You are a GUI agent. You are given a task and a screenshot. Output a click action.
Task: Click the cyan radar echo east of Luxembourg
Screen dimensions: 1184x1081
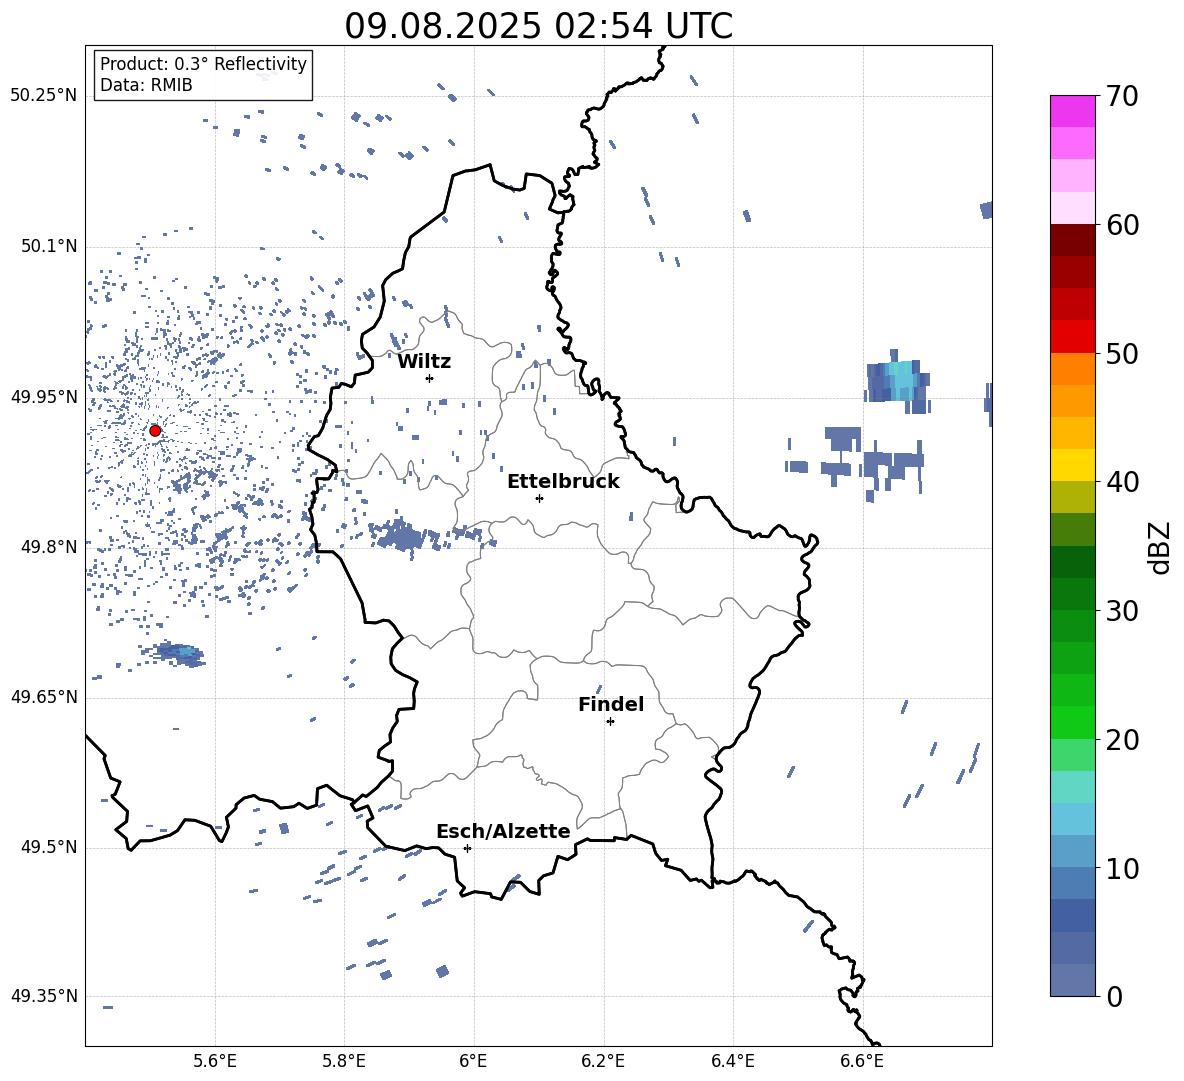pos(899,382)
